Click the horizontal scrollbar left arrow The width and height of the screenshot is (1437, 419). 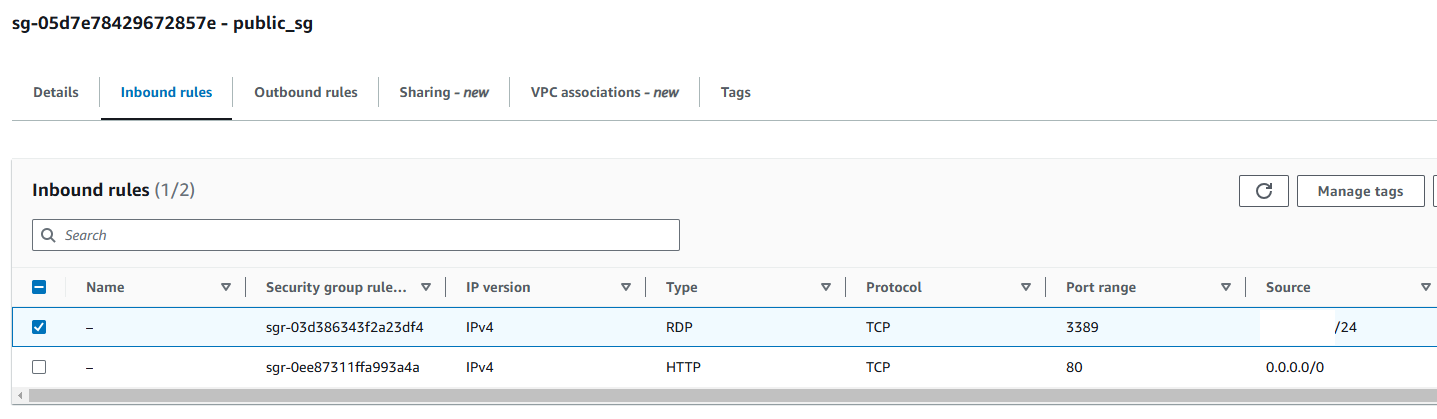coord(22,397)
